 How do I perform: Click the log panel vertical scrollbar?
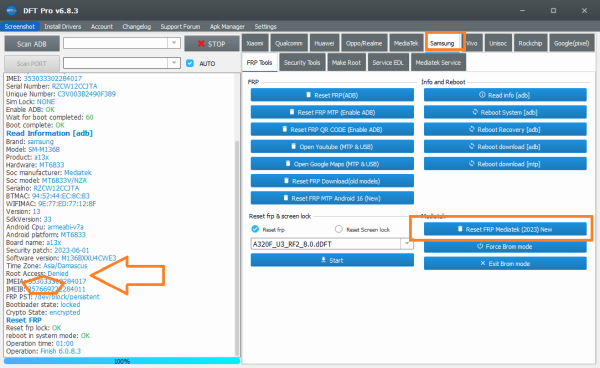point(237,249)
